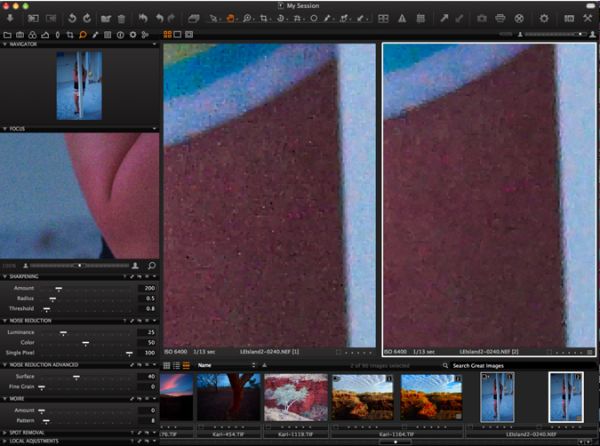Select the red infrared tree thumbnail
Screen dimensions: 600x446
point(296,397)
